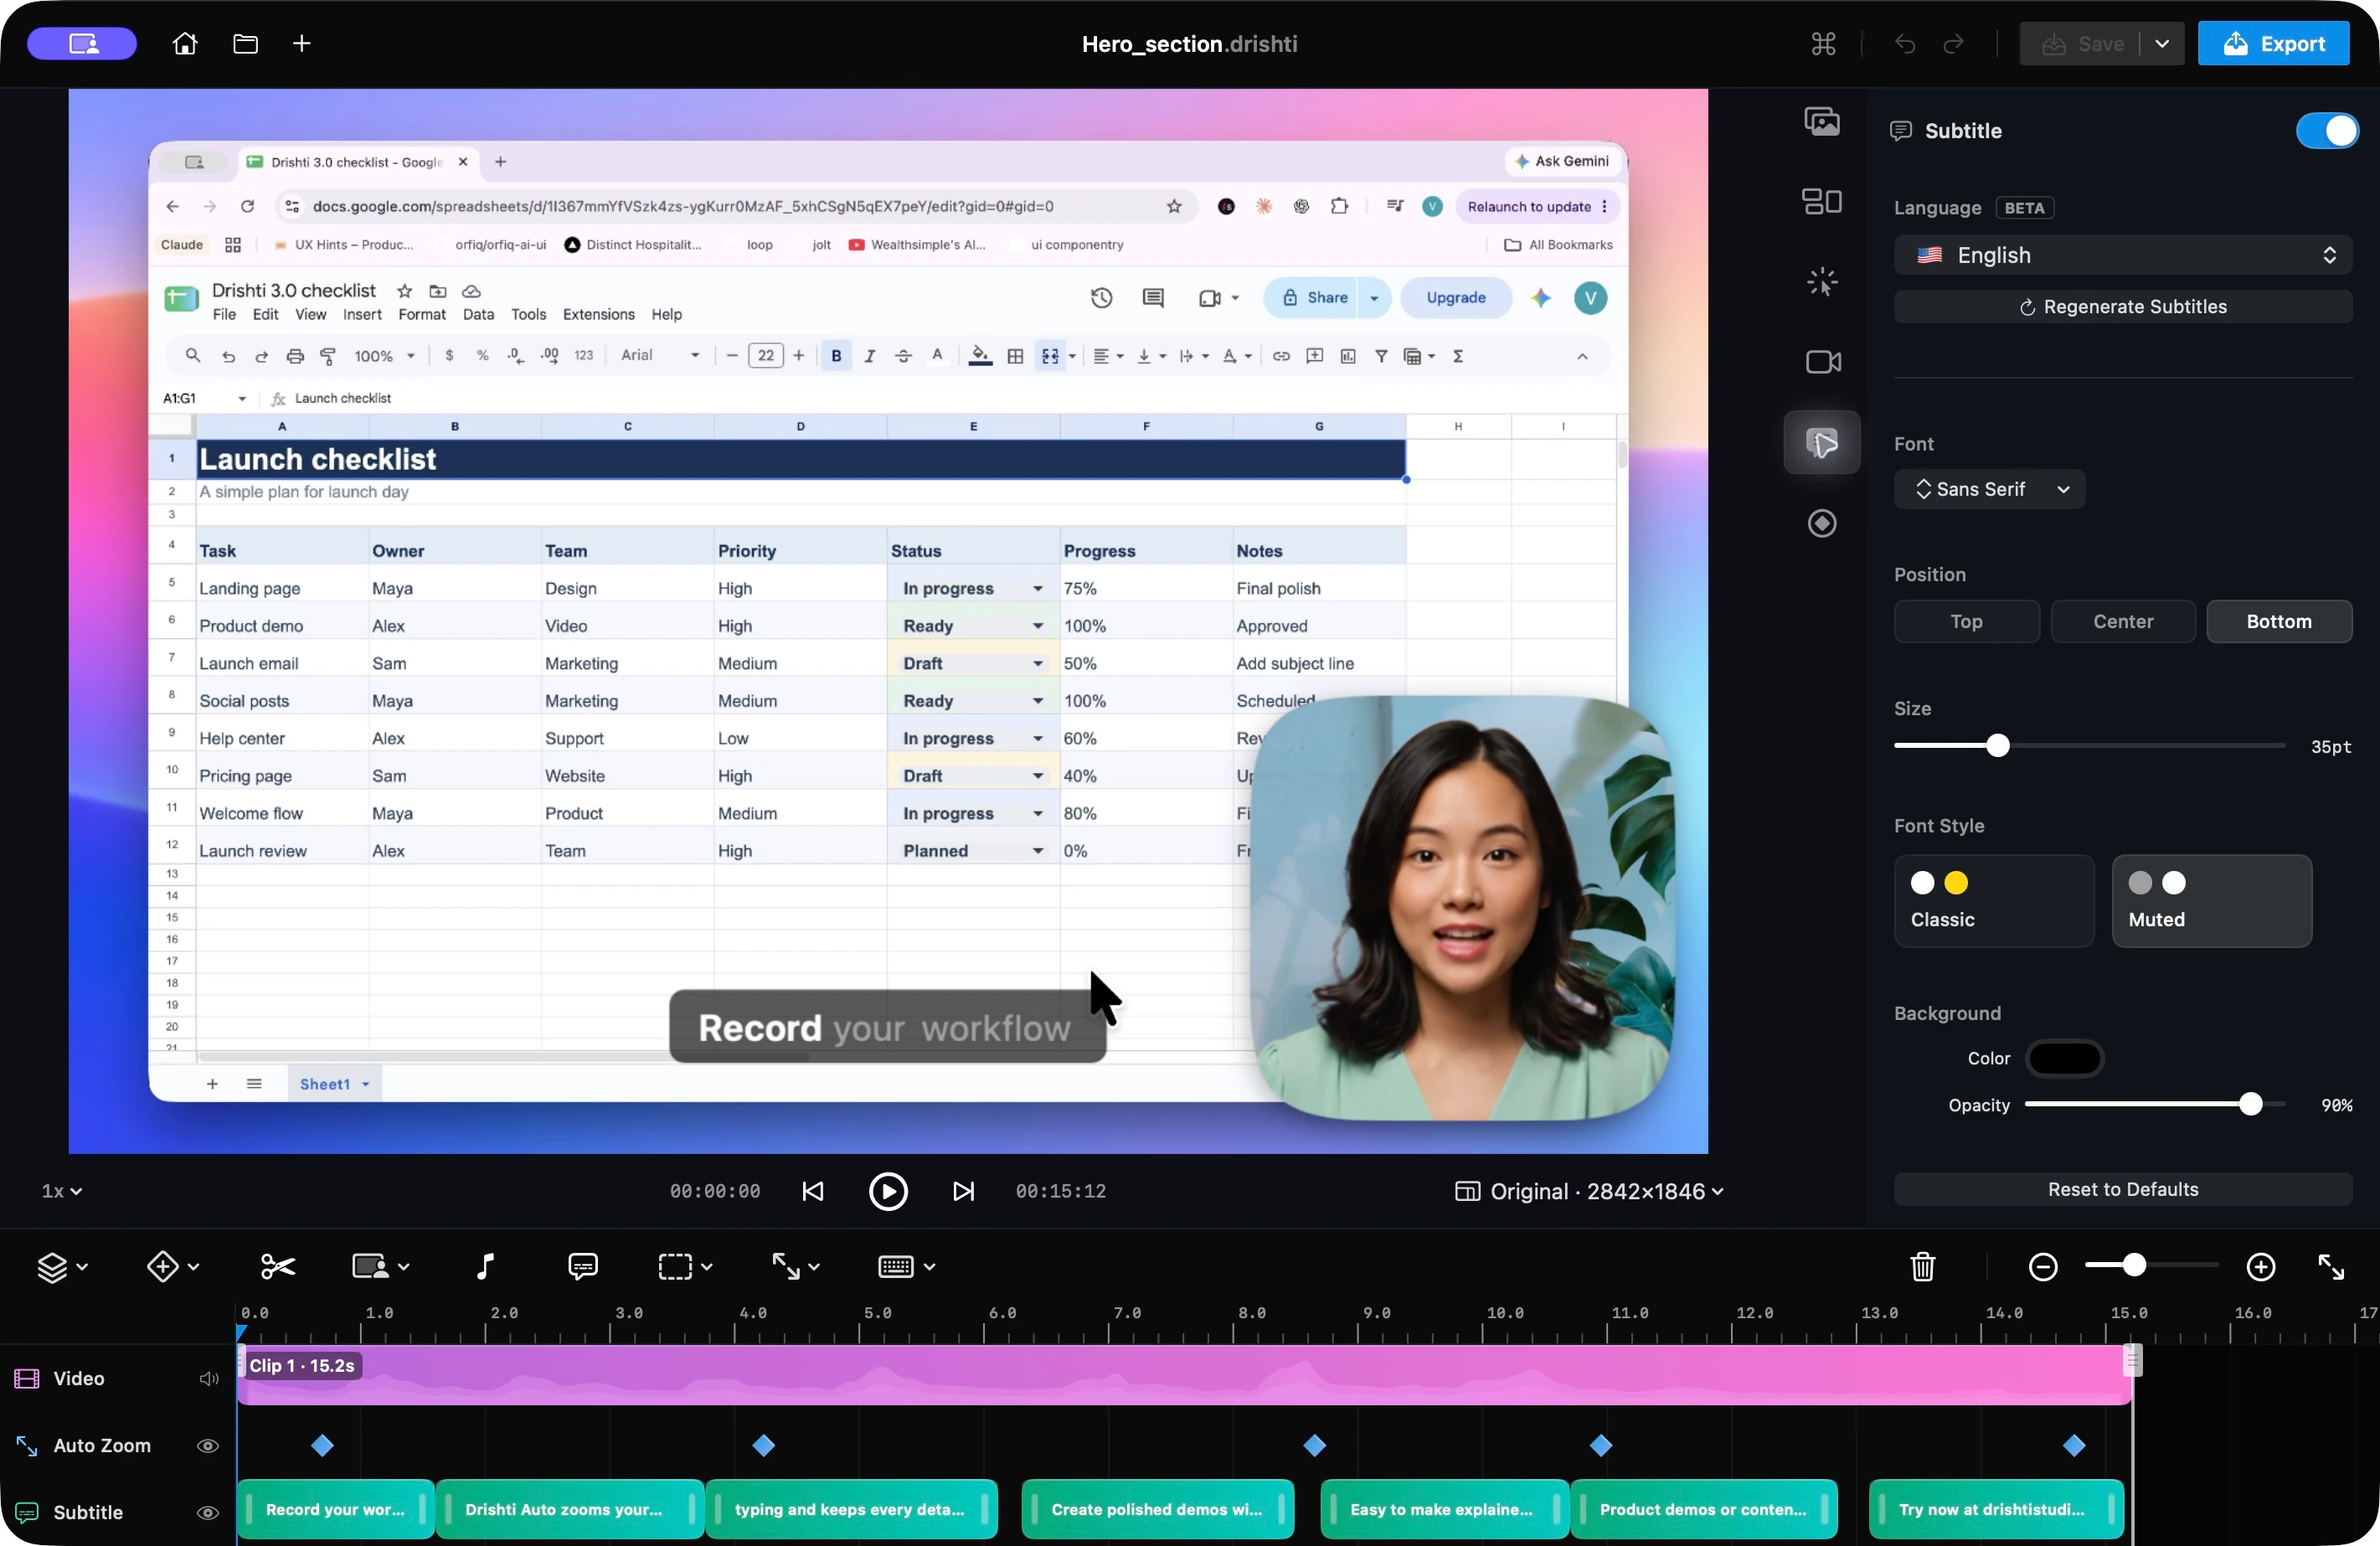
Task: Mute the Video track speaker
Action: coord(208,1378)
